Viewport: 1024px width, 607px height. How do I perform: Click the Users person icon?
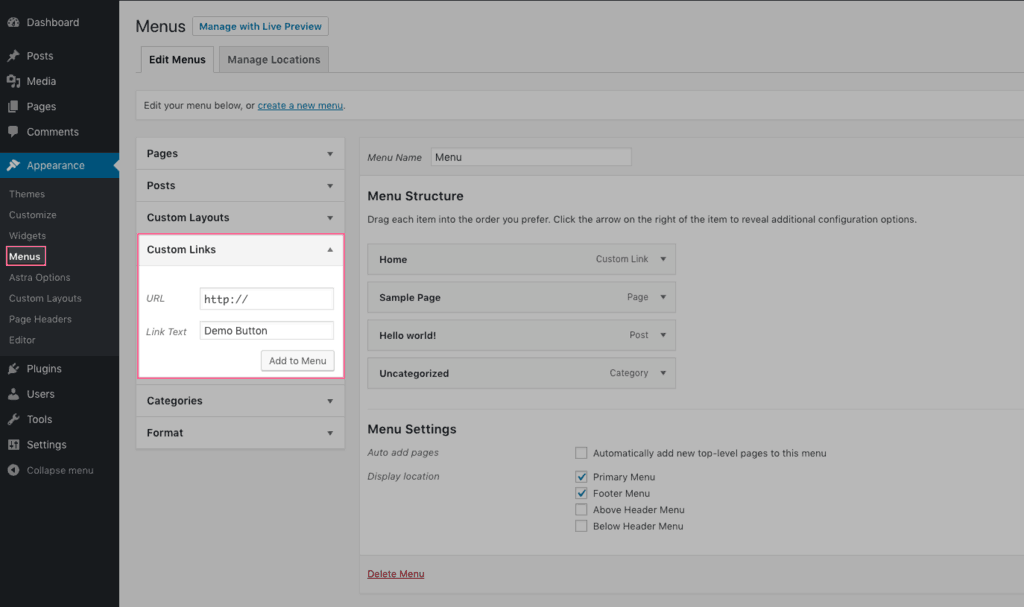[x=13, y=394]
